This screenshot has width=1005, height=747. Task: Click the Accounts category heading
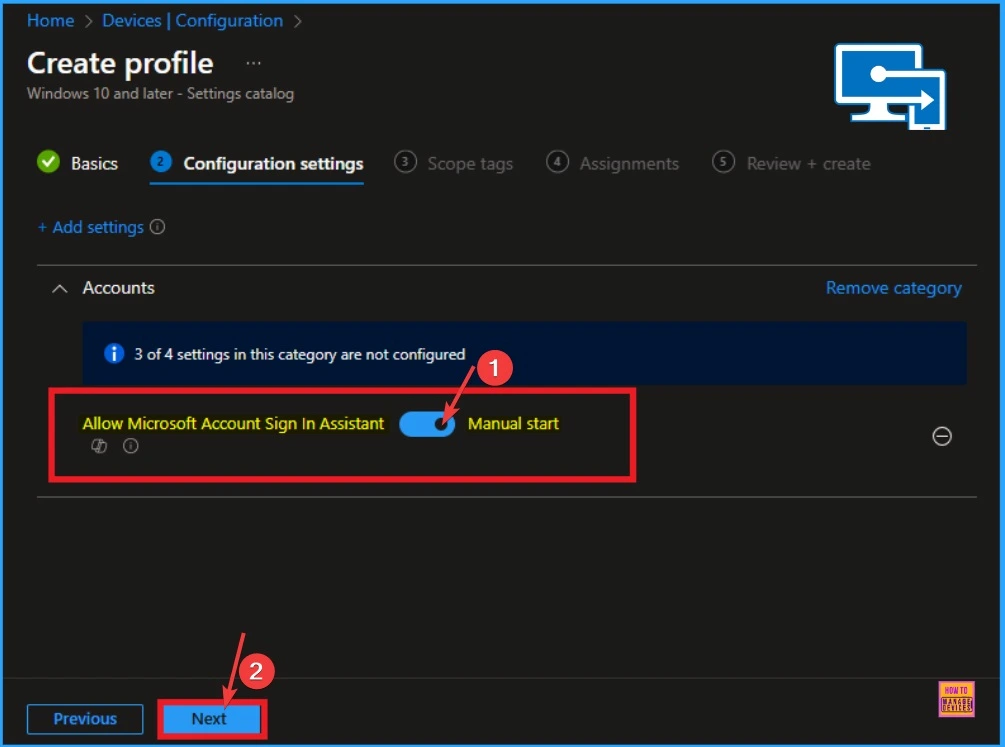[119, 288]
